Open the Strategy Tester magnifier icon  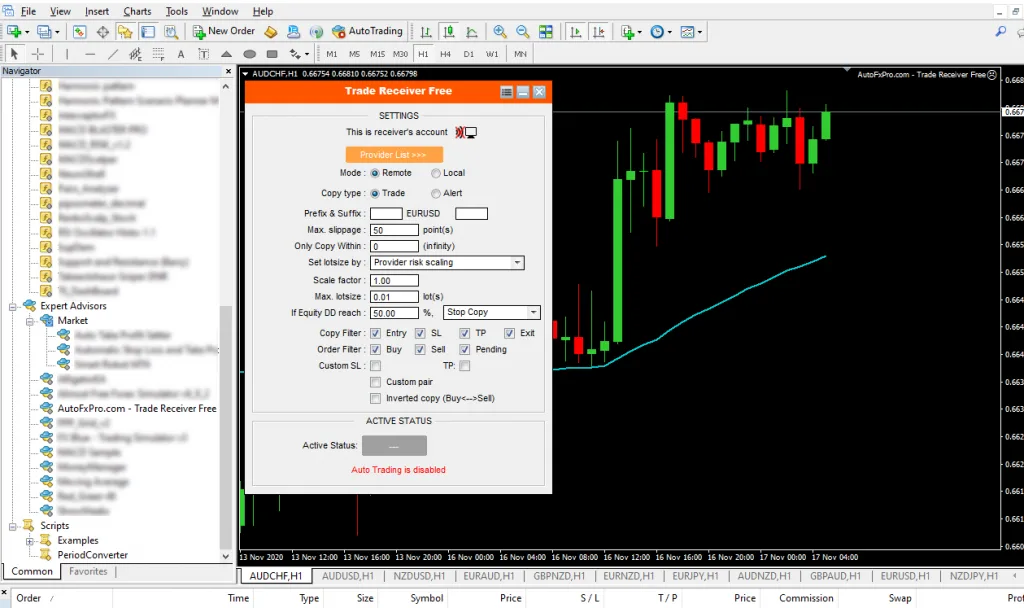(x=171, y=31)
